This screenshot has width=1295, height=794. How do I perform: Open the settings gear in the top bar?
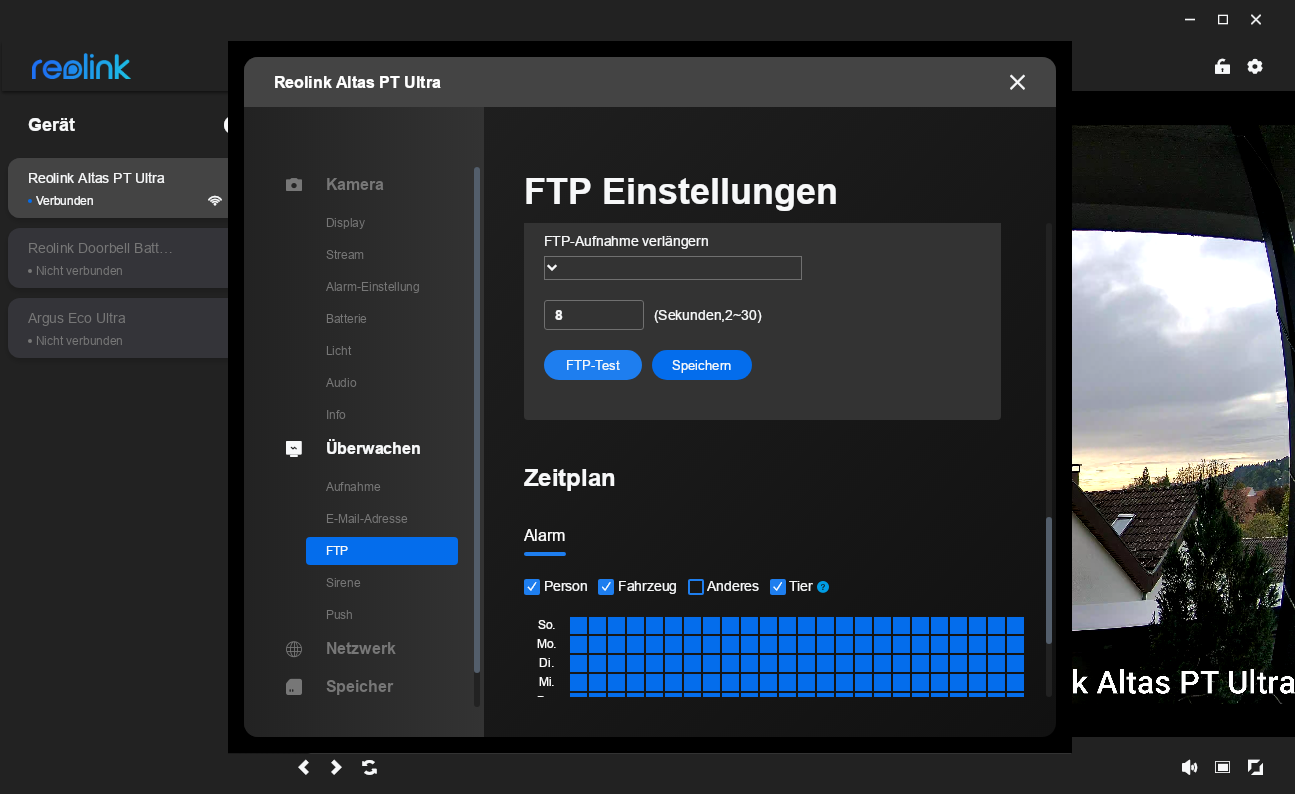pyautogui.click(x=1255, y=67)
